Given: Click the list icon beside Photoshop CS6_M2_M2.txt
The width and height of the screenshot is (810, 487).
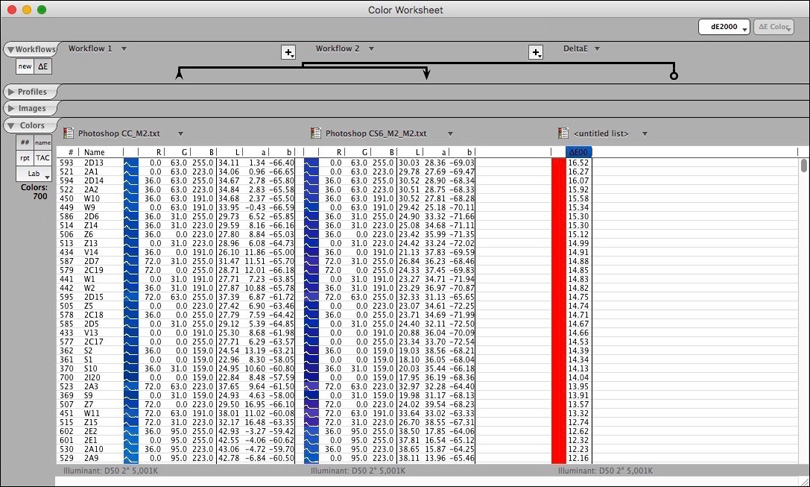Looking at the screenshot, I should pyautogui.click(x=316, y=133).
